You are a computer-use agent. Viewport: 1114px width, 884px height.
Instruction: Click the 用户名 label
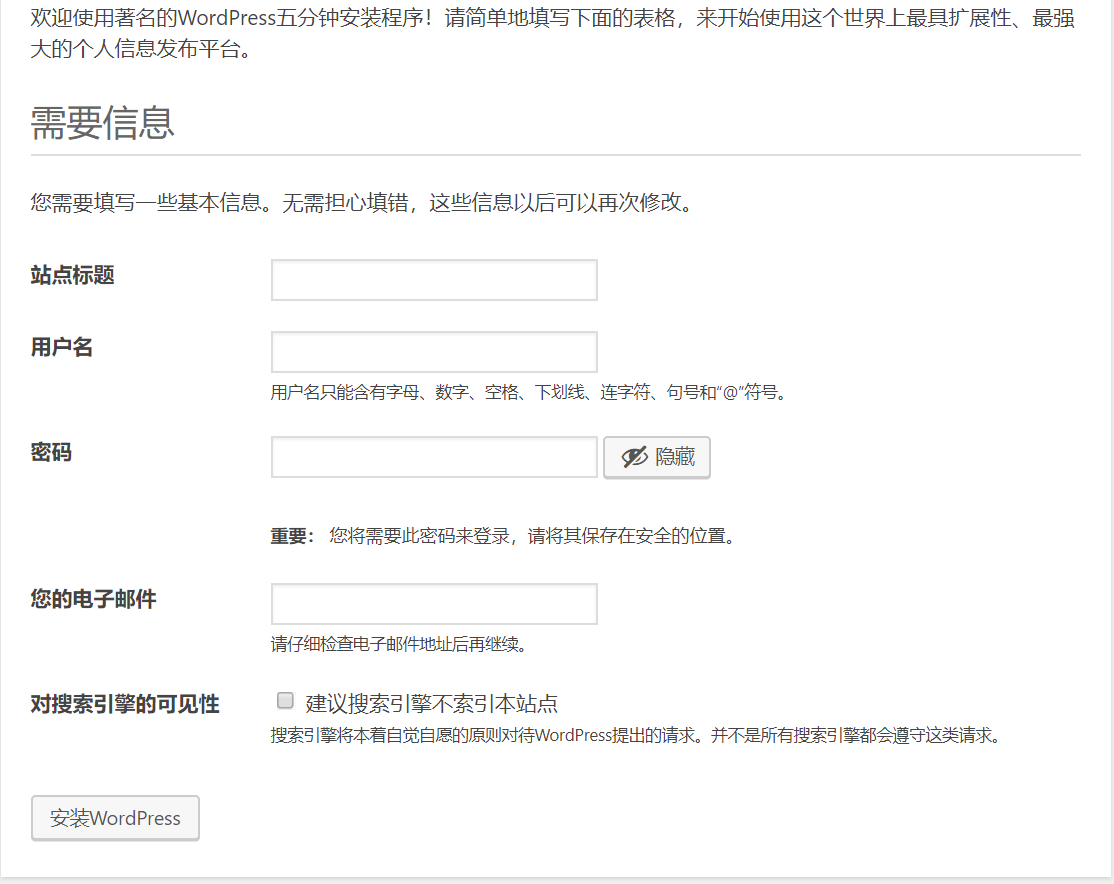pyautogui.click(x=62, y=347)
